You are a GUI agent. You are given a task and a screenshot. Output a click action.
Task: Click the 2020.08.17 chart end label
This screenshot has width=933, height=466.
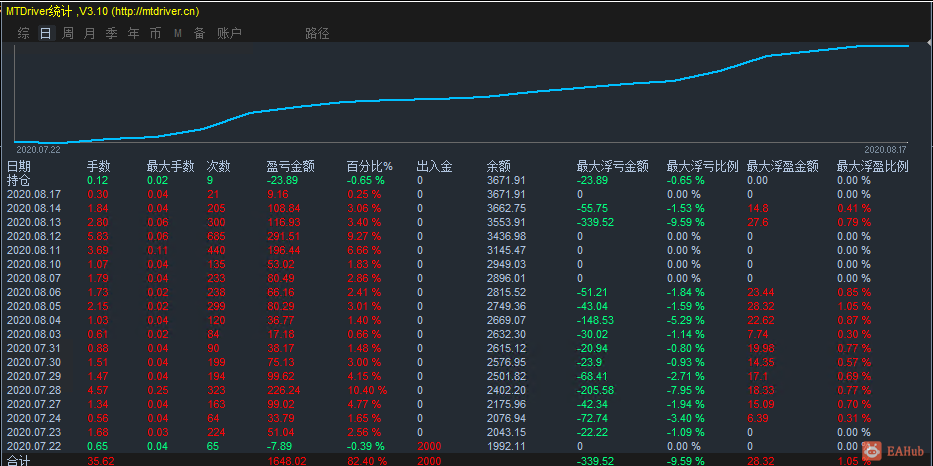point(885,149)
